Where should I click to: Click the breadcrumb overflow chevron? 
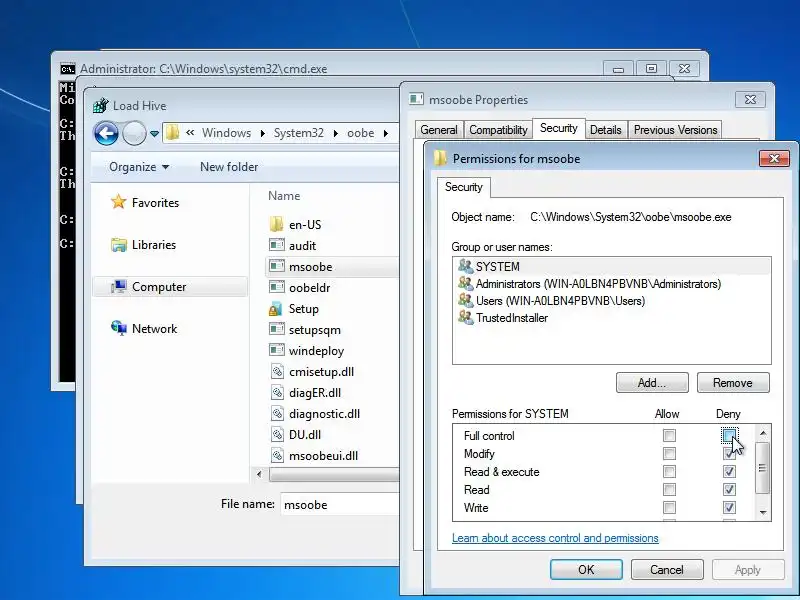pos(190,133)
